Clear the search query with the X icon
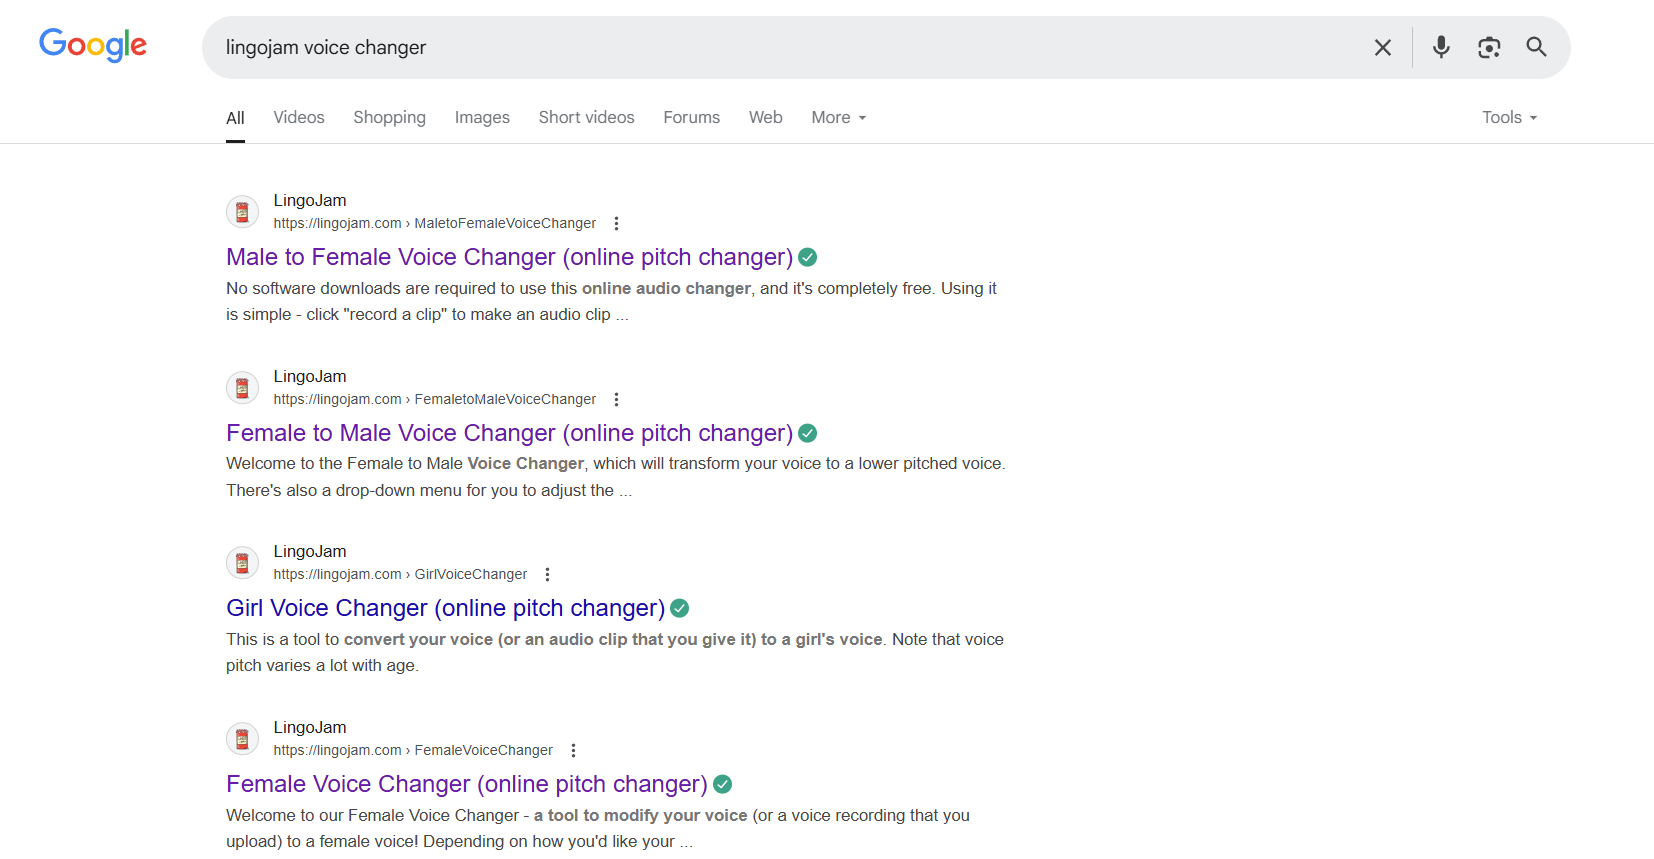 1383,47
